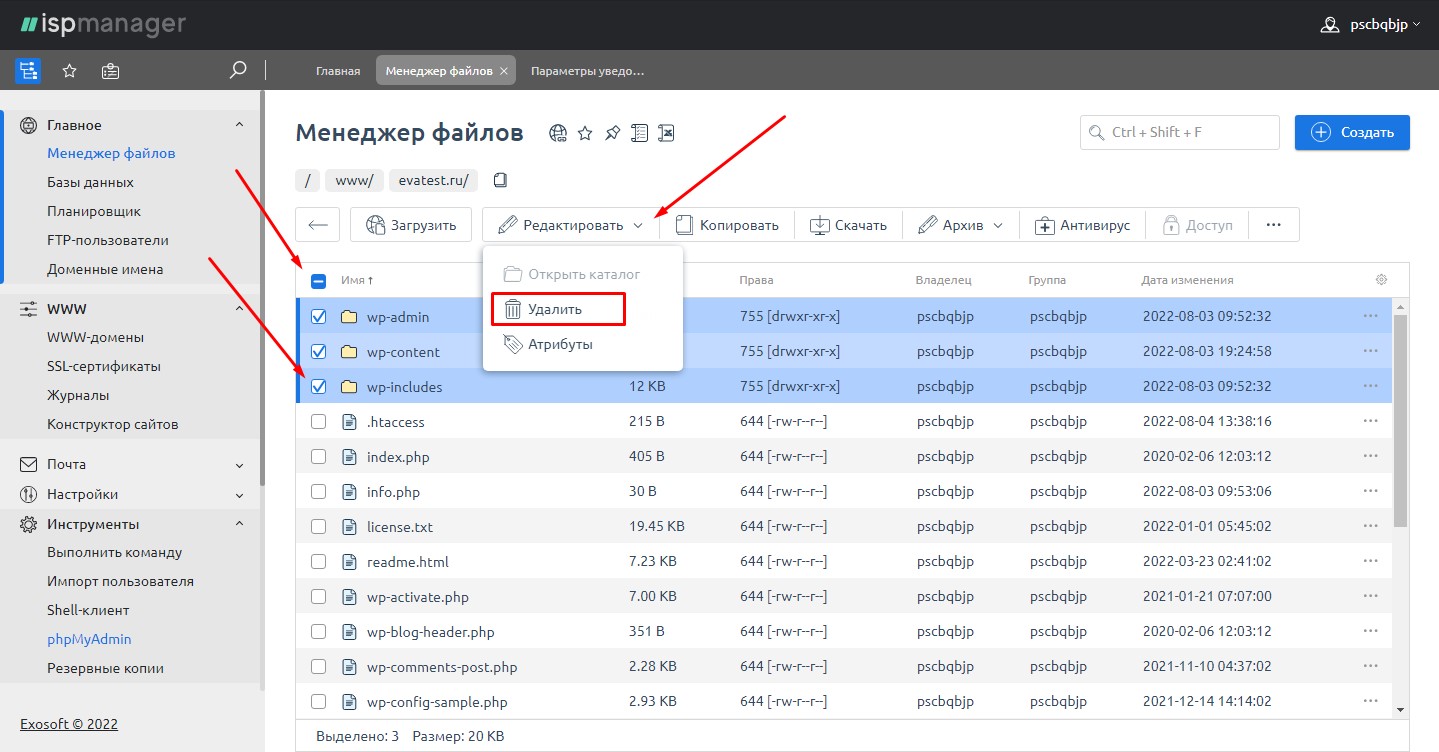Check the wp-activate.php checkbox

tap(318, 597)
